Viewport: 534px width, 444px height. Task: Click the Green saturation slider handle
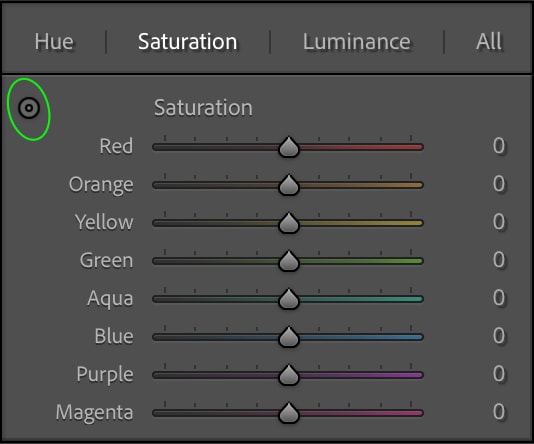pyautogui.click(x=289, y=261)
